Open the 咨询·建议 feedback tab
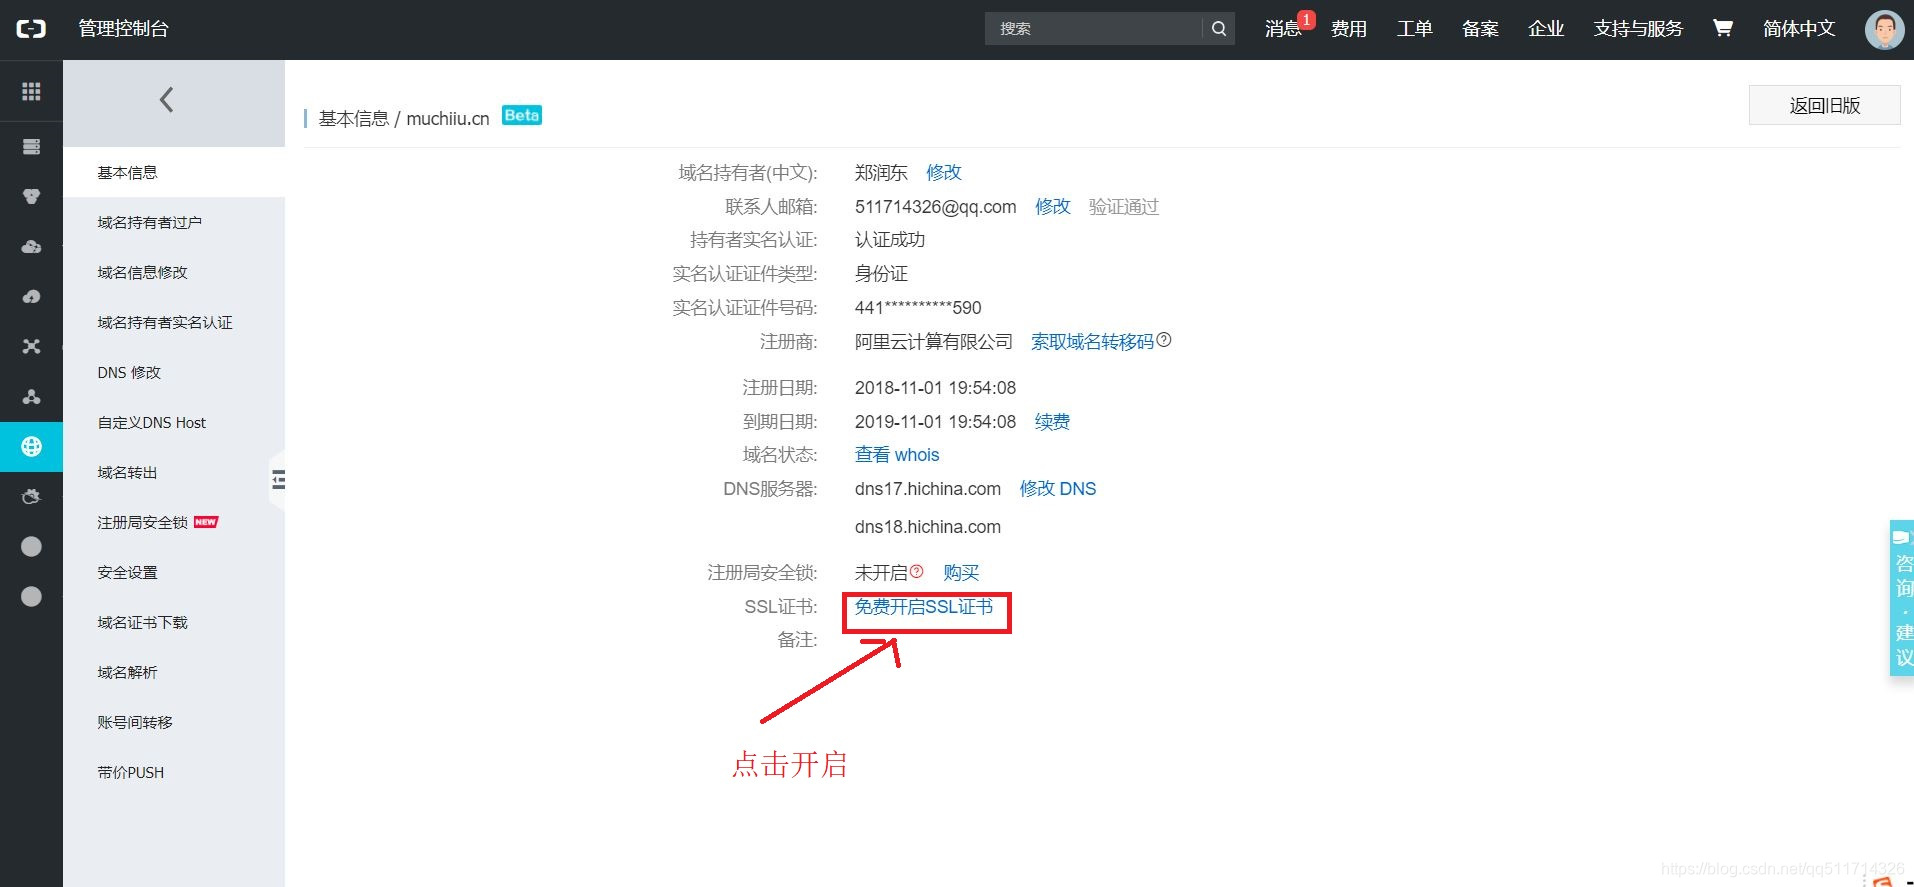Viewport: 1914px width, 887px height. coord(1902,598)
